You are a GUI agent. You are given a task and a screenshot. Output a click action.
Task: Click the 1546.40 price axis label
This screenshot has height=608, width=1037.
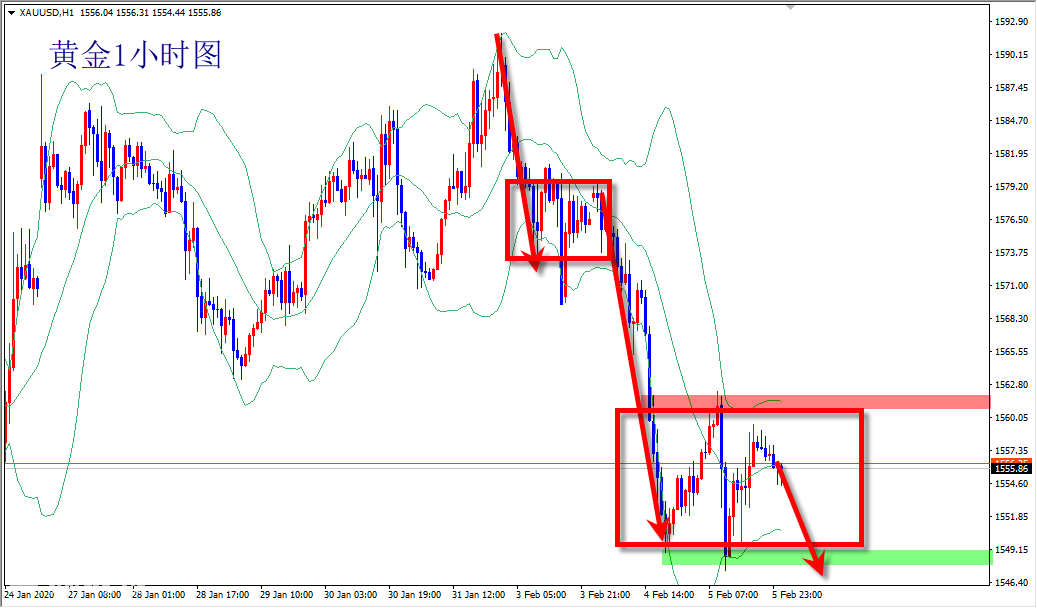(1011, 583)
